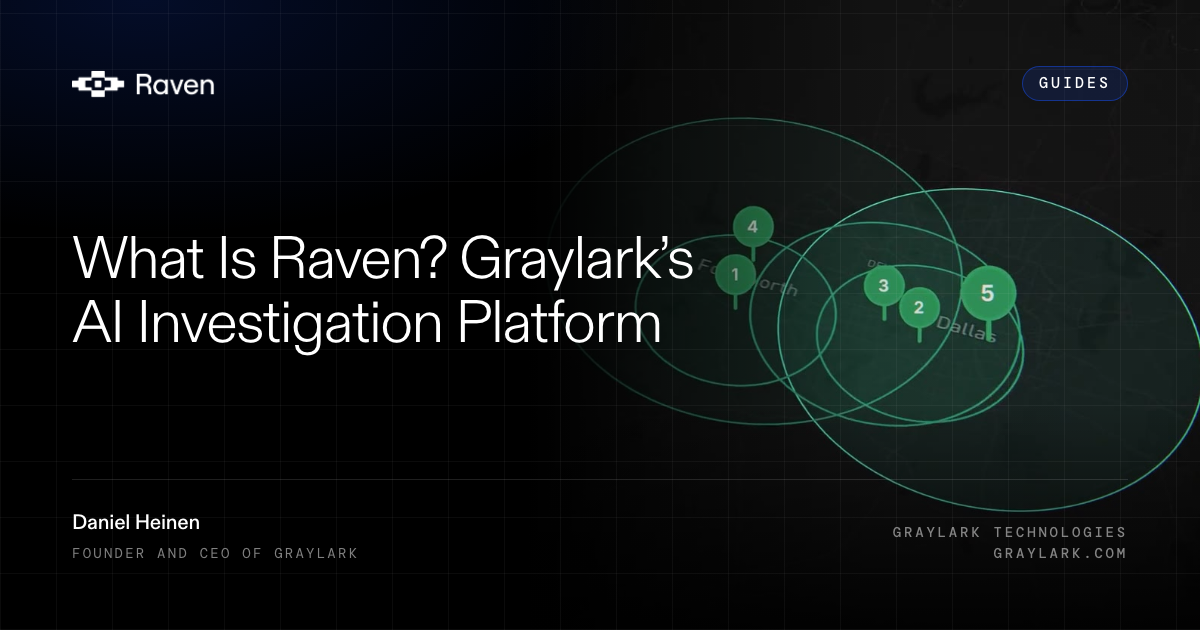
Task: Click the Raven logo icon
Action: [98, 85]
